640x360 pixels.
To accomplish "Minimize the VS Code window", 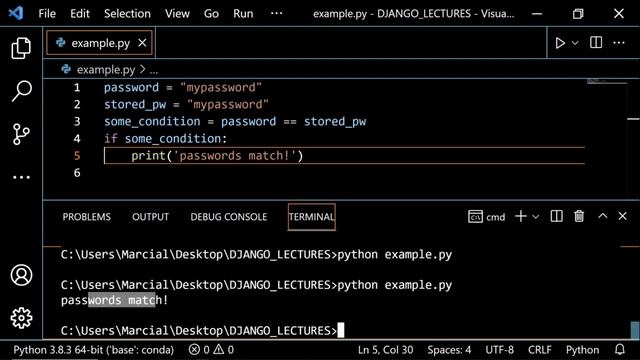I will pos(537,13).
